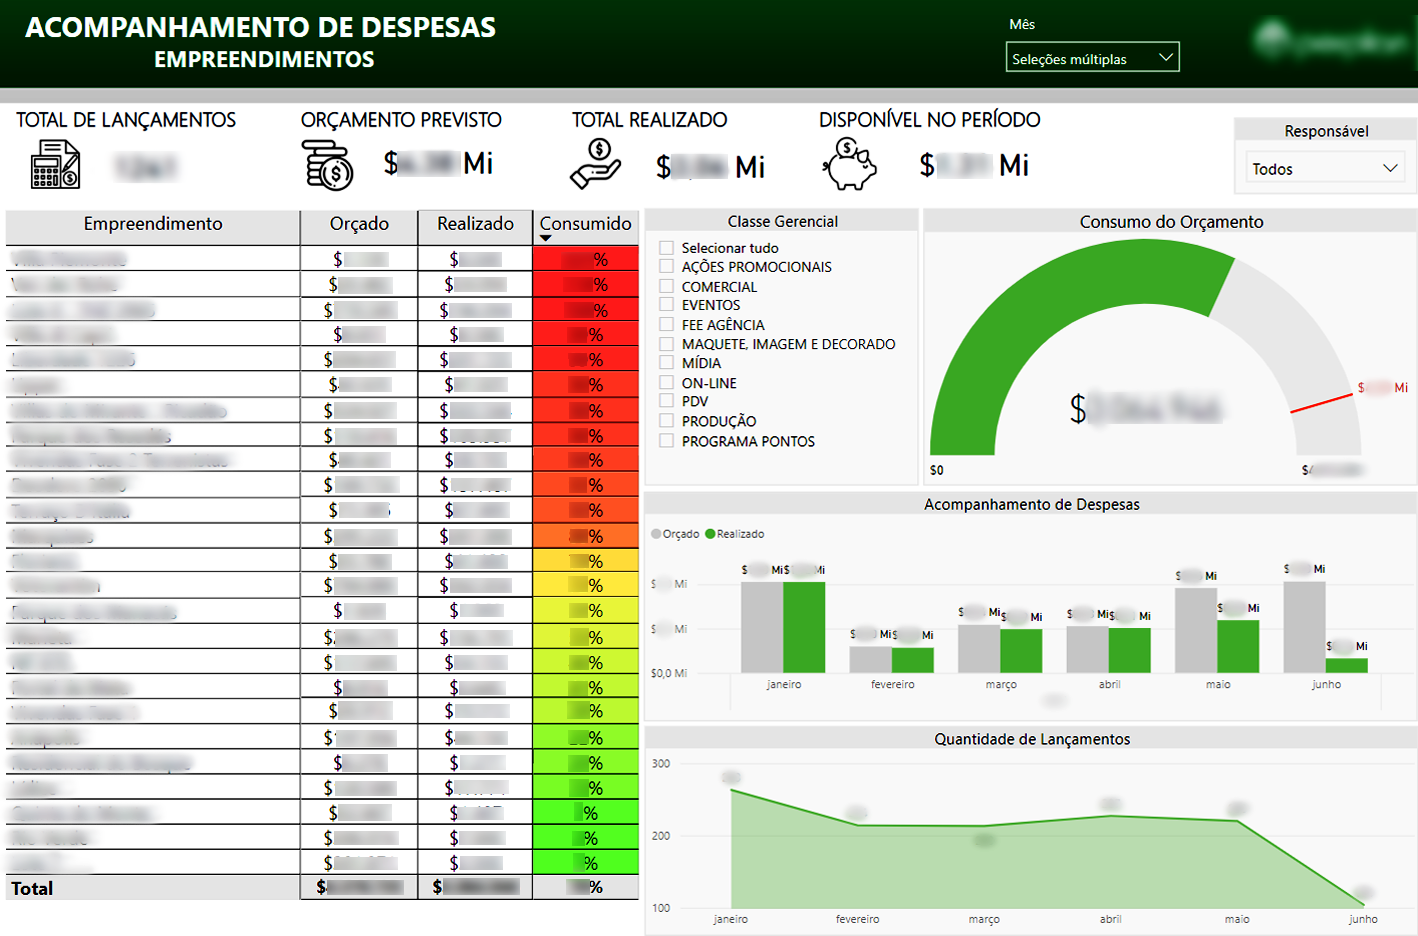Open the Responsável dropdown showing Todos
The width and height of the screenshot is (1418, 936).
pyautogui.click(x=1324, y=168)
